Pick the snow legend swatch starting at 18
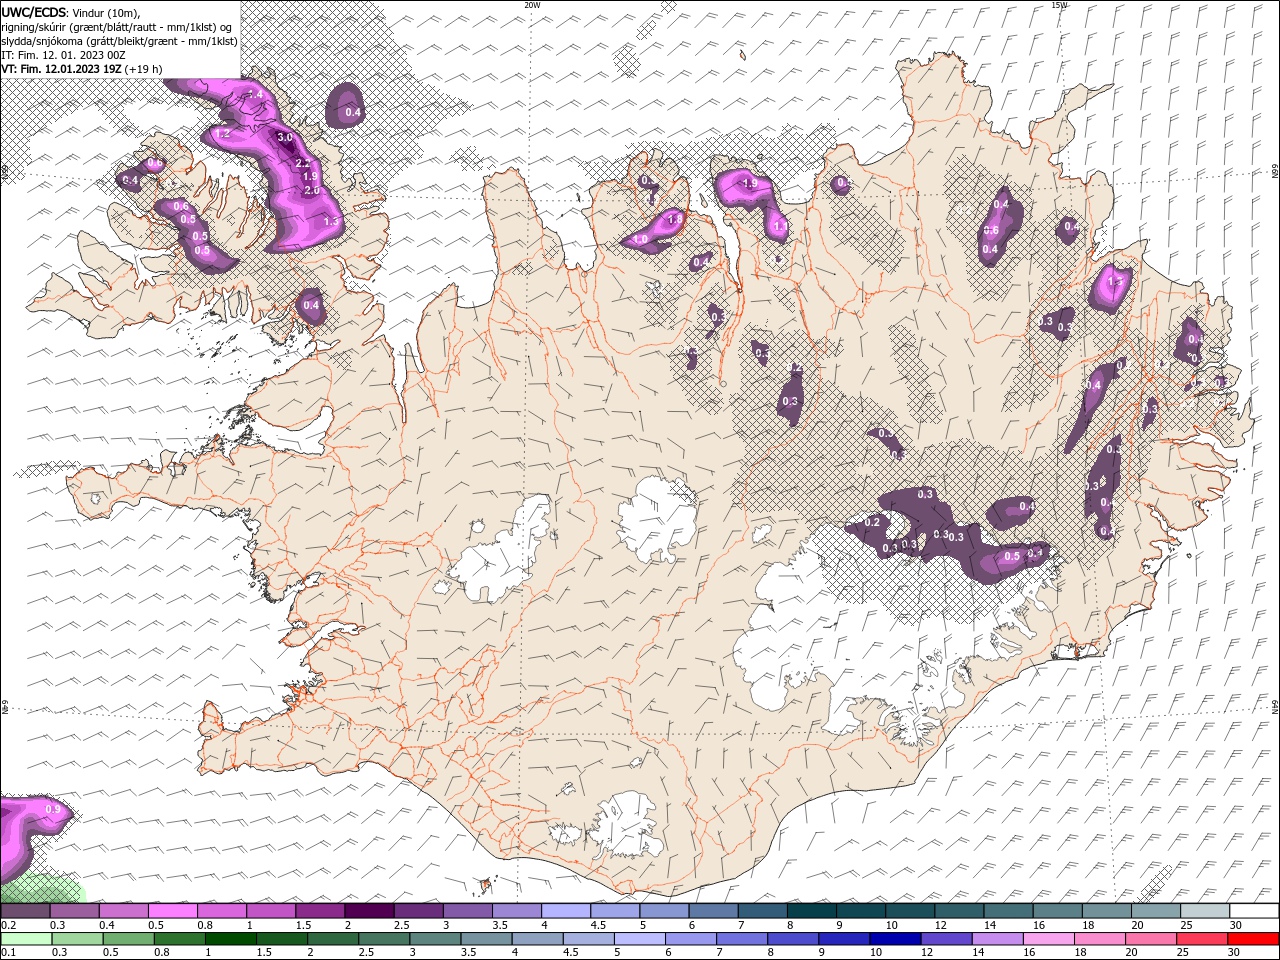The height and width of the screenshot is (960, 1280). point(1107,911)
